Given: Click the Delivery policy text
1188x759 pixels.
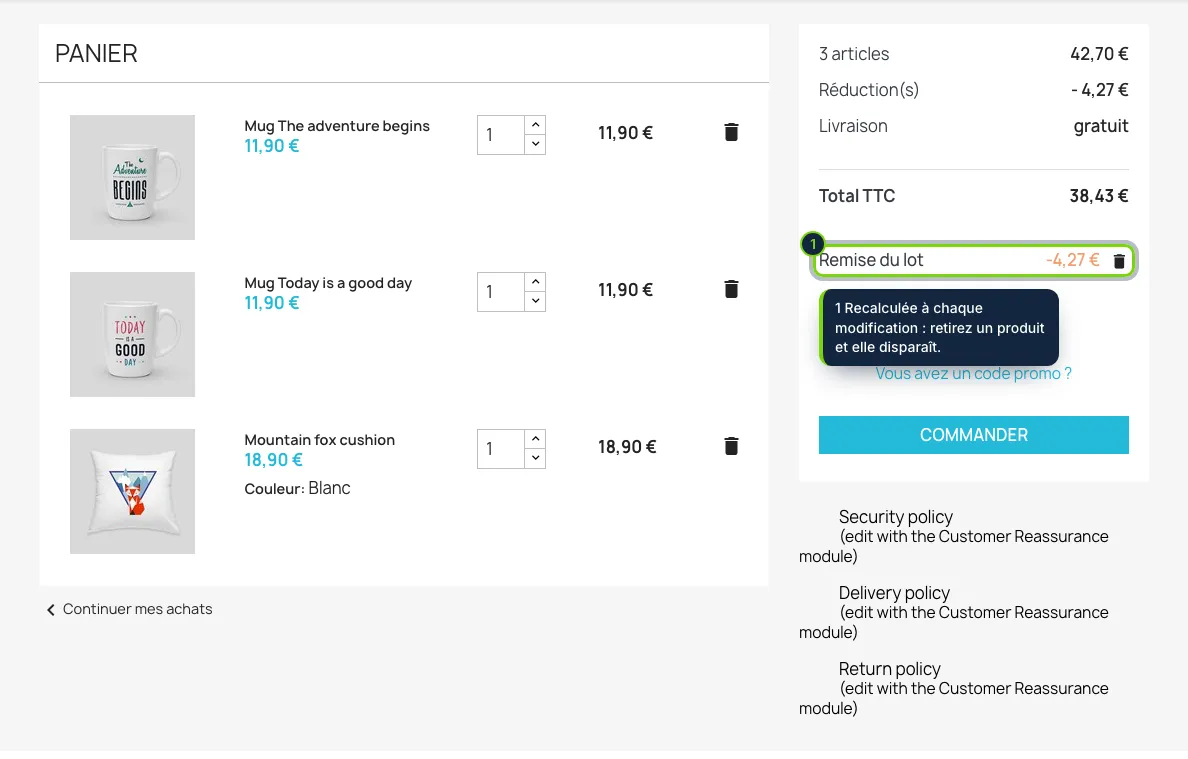Looking at the screenshot, I should (x=894, y=592).
